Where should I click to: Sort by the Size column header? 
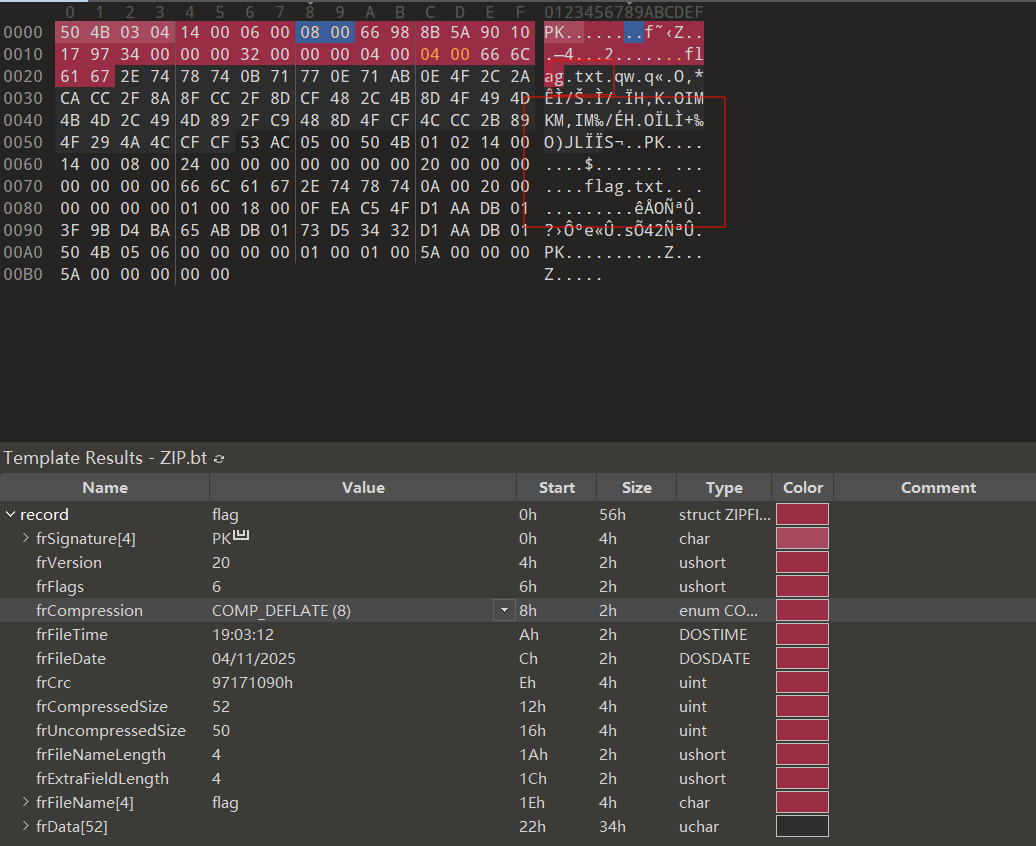(x=636, y=488)
